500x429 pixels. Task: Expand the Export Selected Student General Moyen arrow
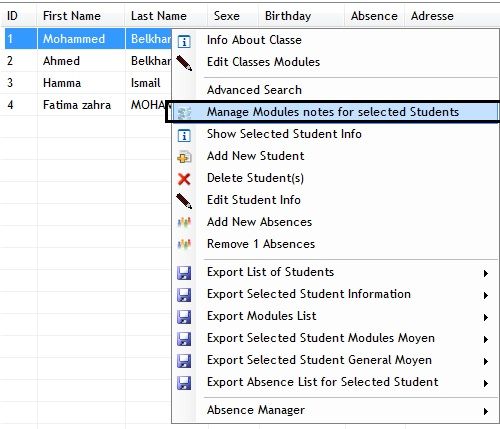[486, 361]
